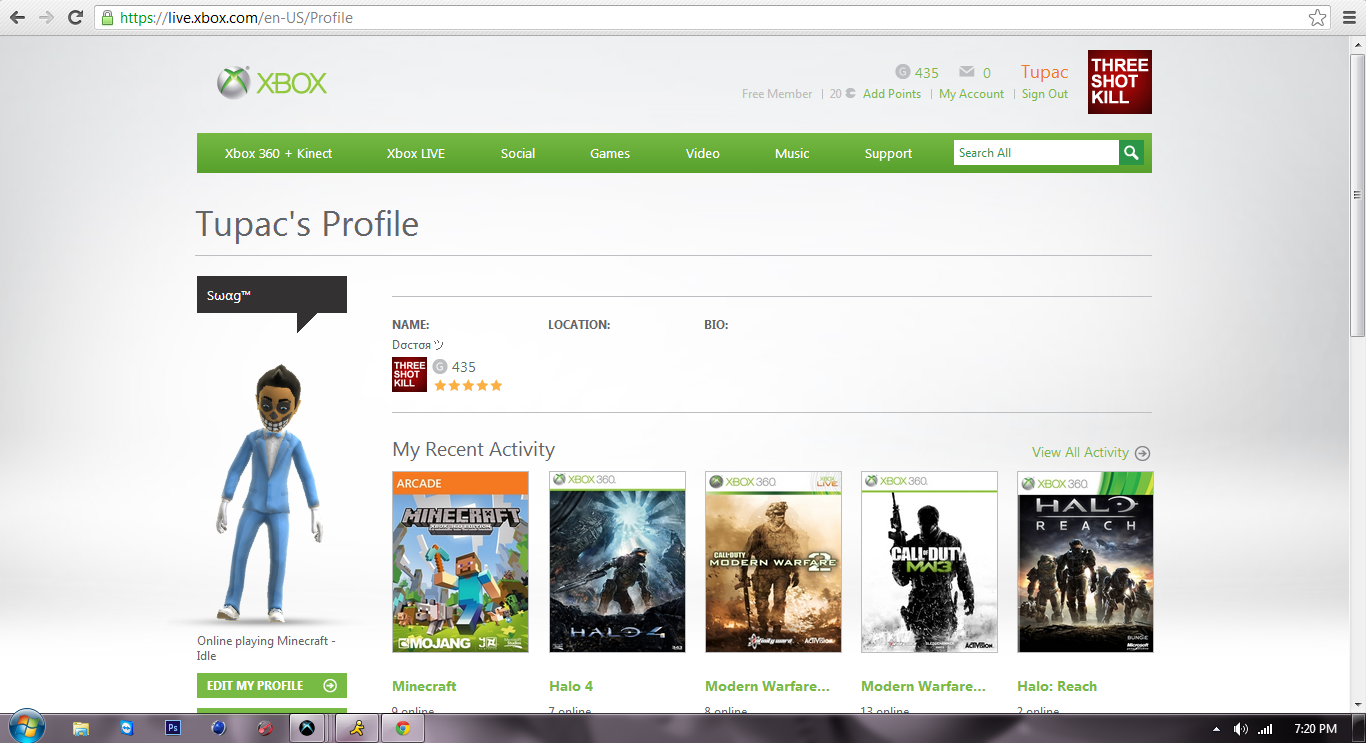Screen dimensions: 1366x743
Task: Open View All Activity
Action: tap(1091, 453)
